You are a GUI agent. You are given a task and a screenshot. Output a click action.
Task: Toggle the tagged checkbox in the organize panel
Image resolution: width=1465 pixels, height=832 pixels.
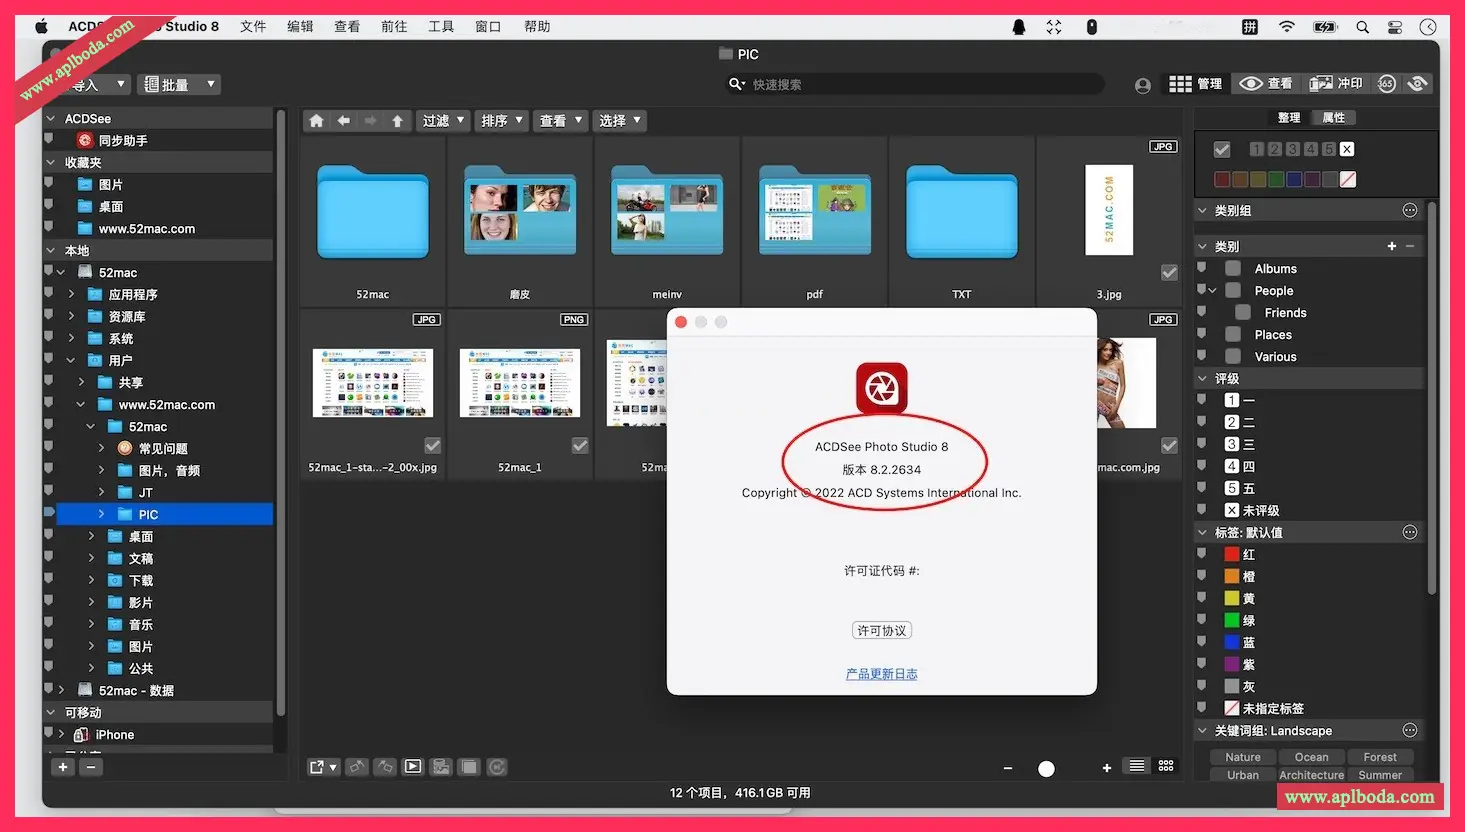1222,149
